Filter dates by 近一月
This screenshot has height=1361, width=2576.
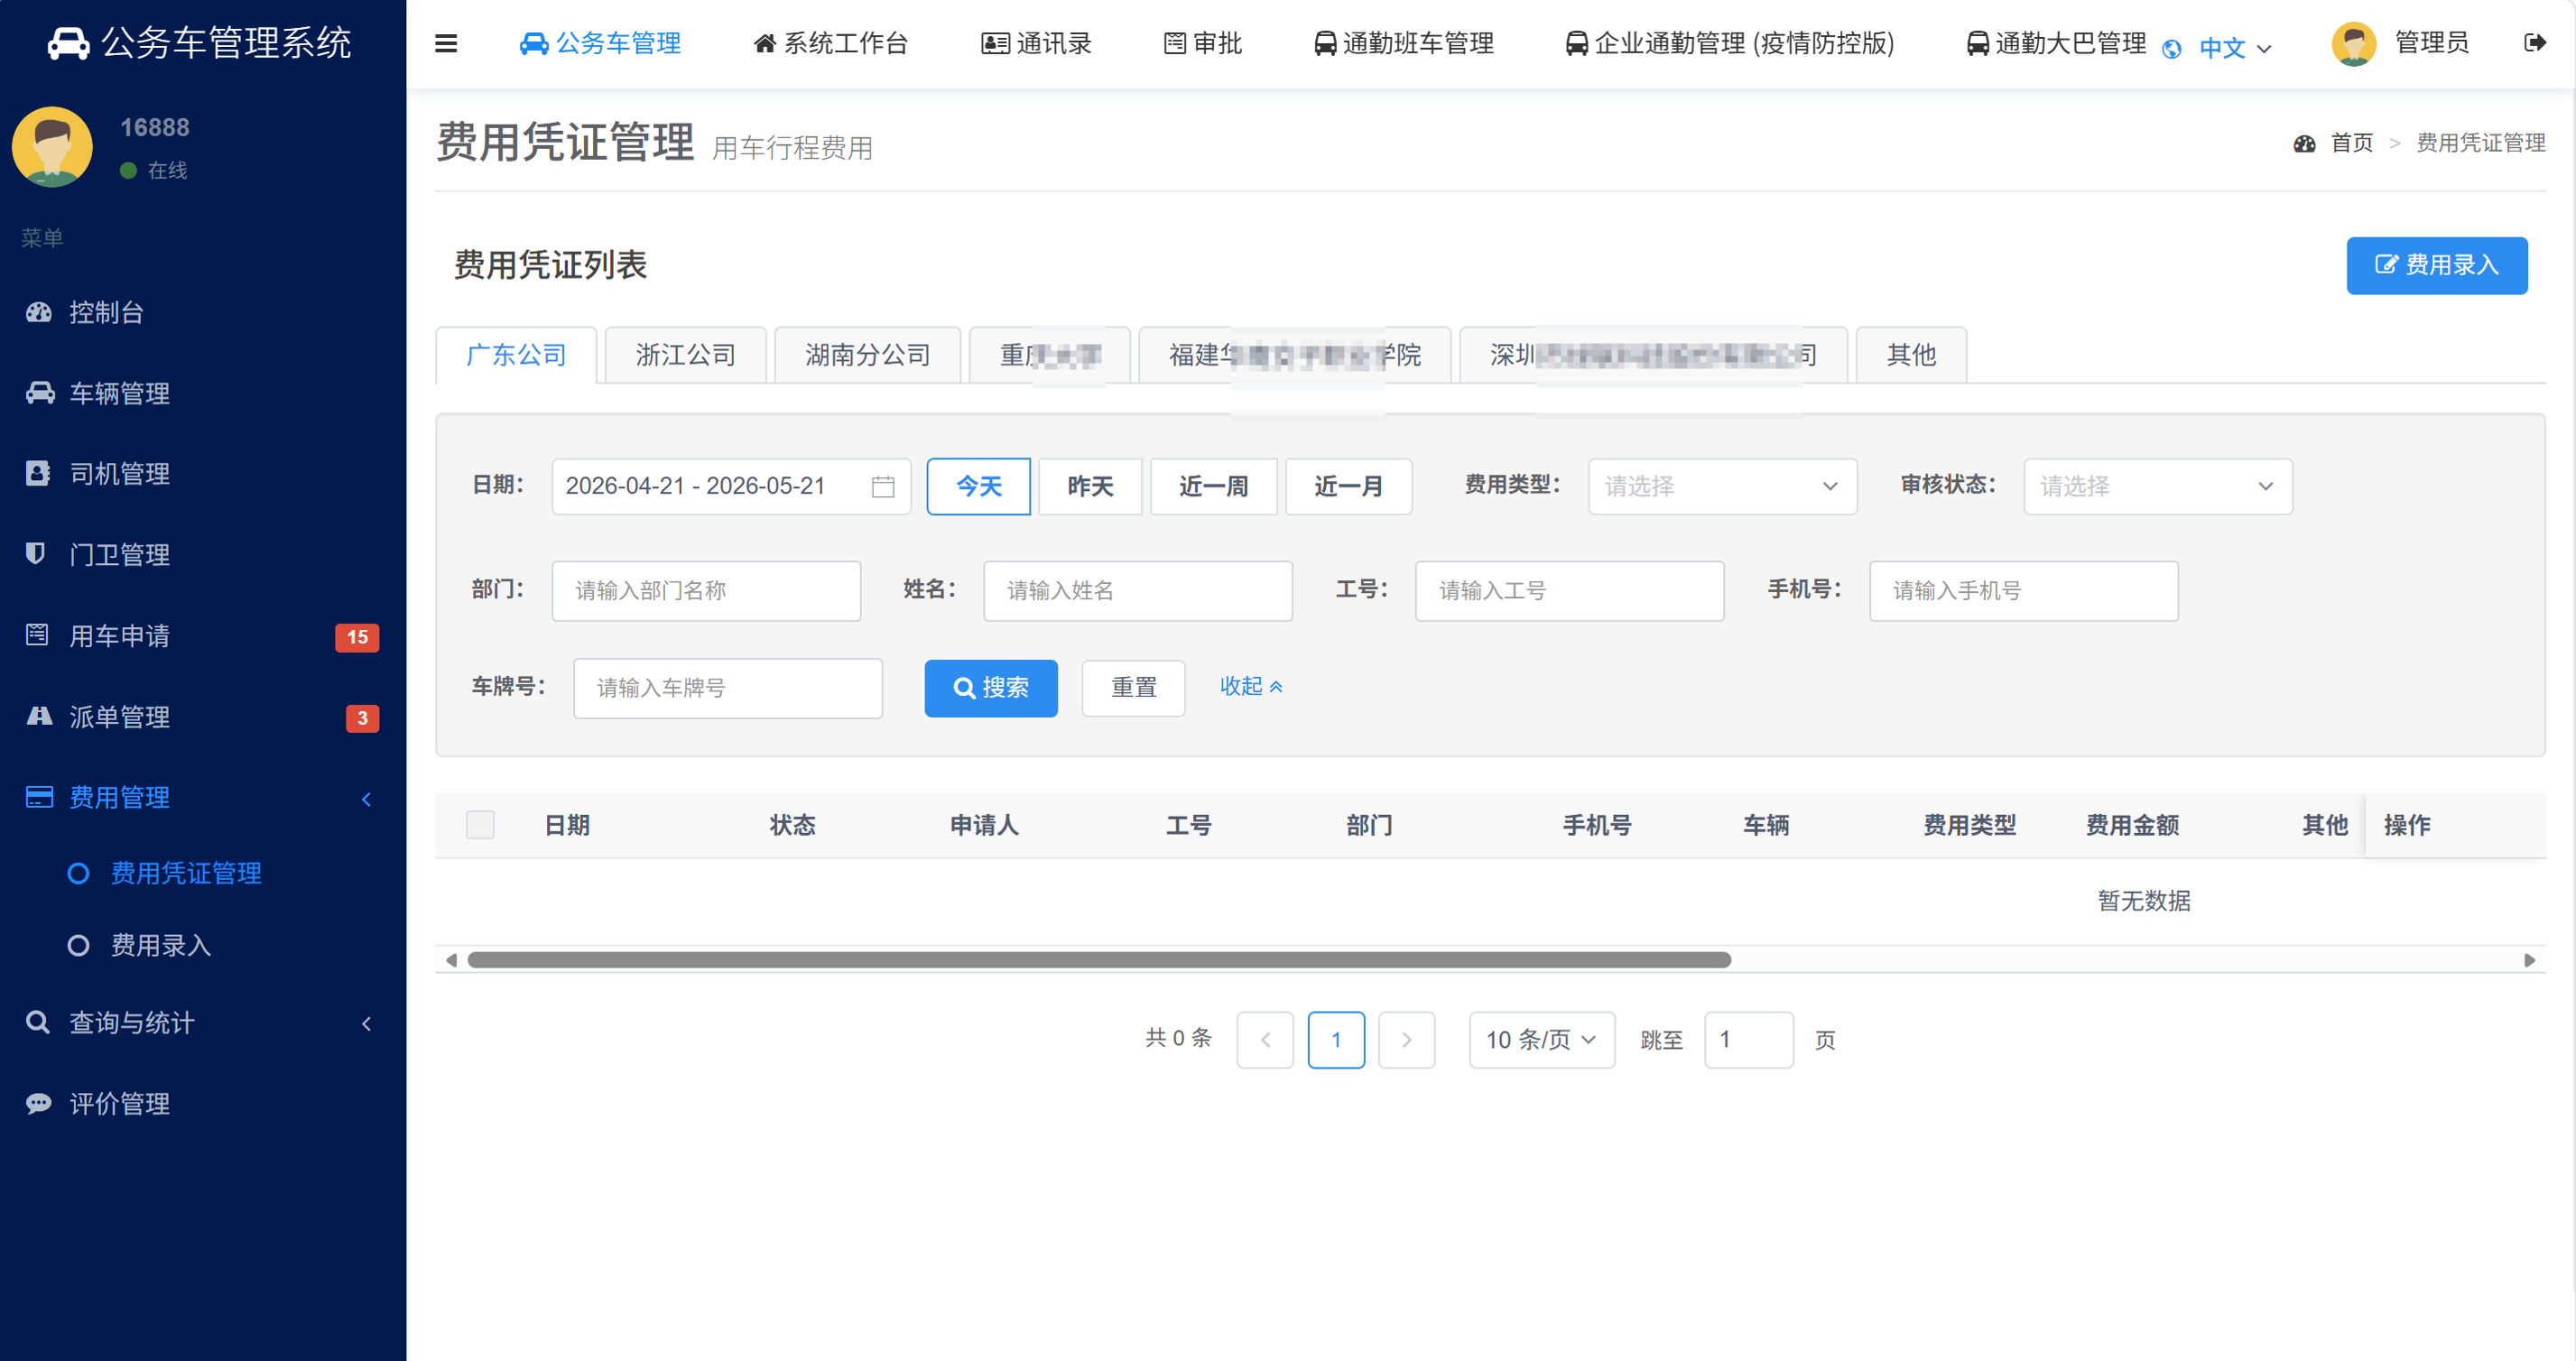[x=1348, y=487]
